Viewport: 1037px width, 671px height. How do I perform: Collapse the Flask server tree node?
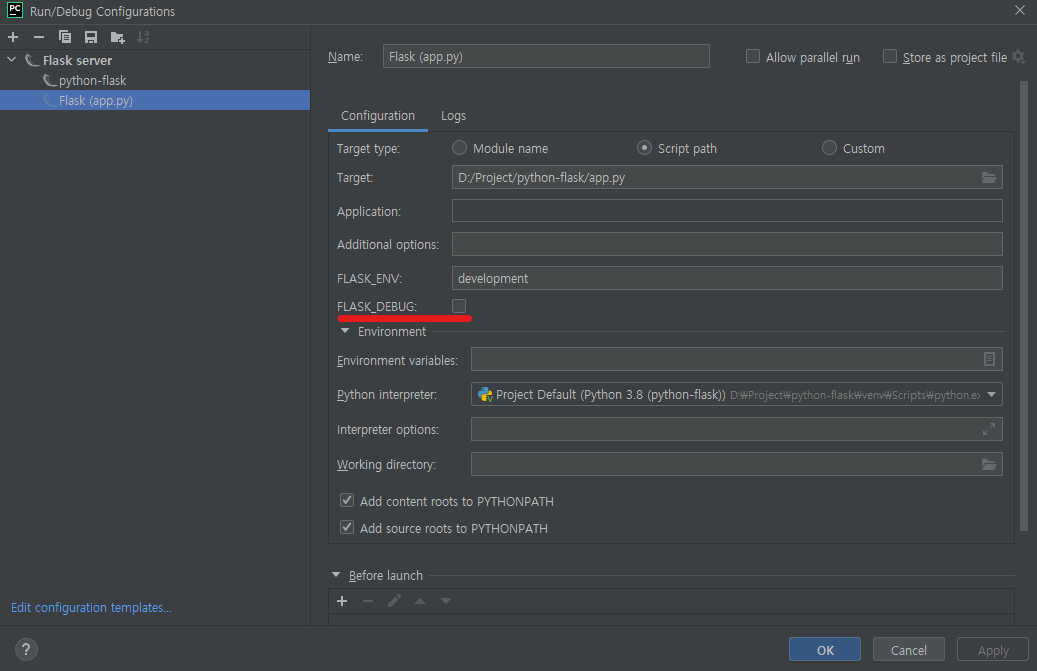[x=12, y=59]
